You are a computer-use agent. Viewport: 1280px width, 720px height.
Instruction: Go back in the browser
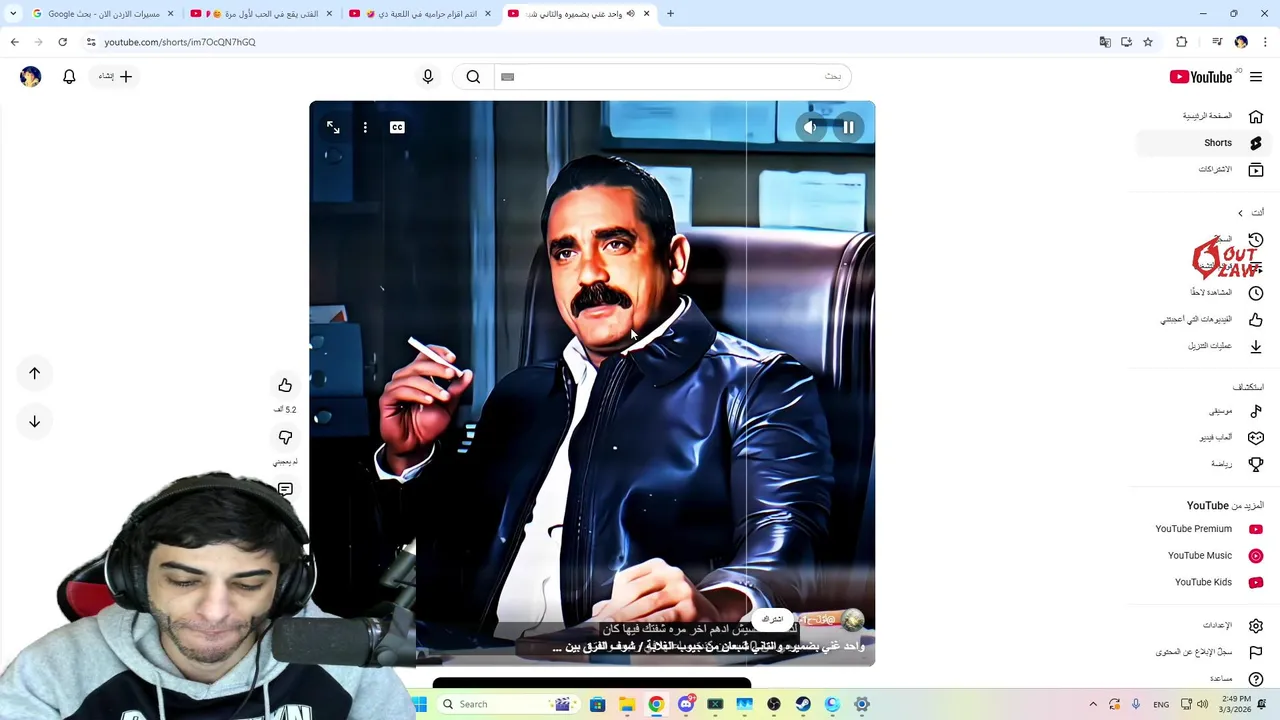click(x=15, y=42)
